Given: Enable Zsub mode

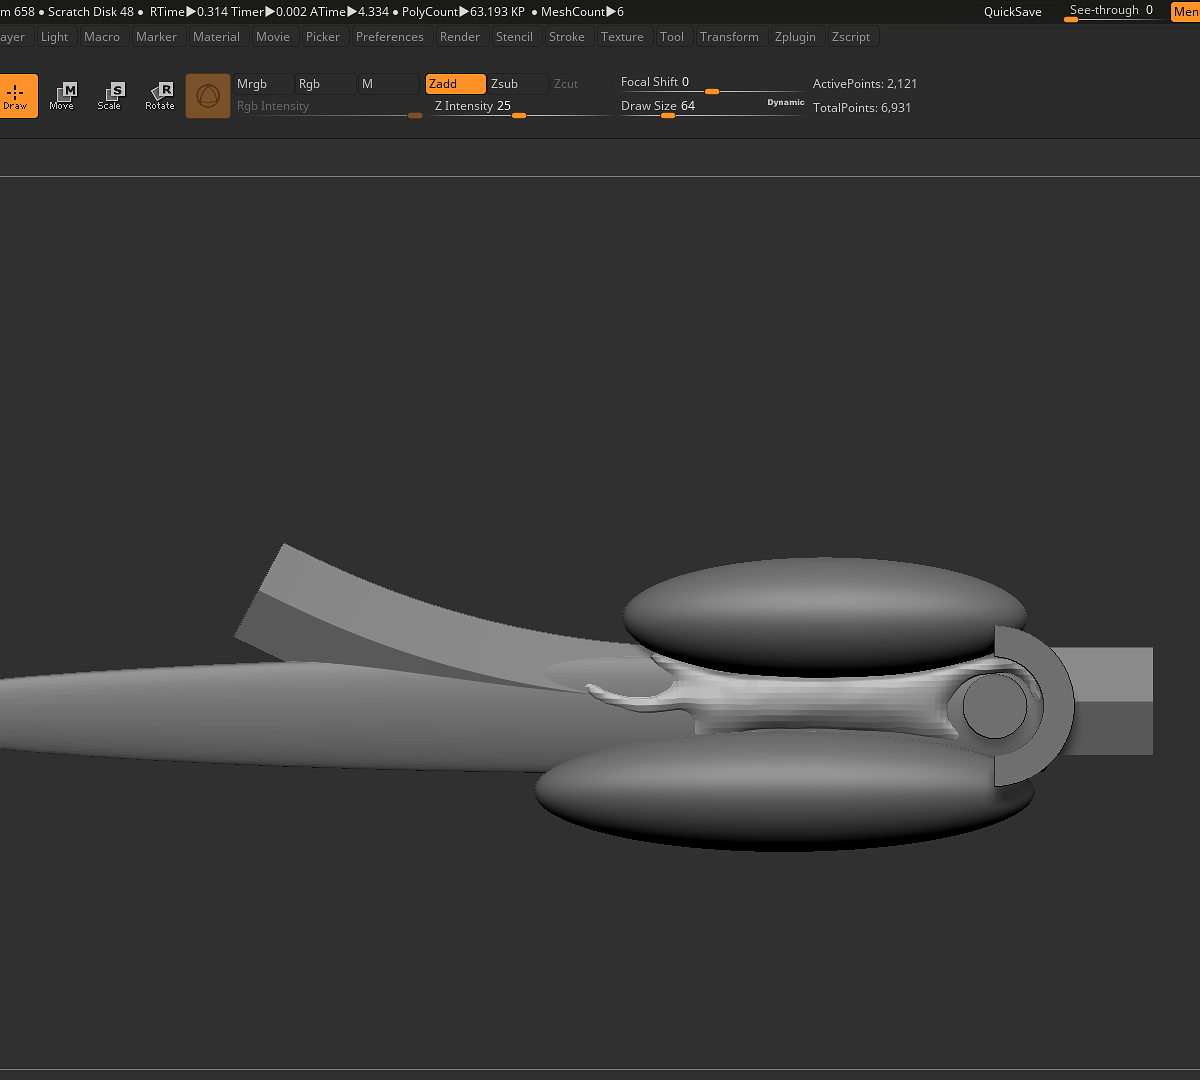Looking at the screenshot, I should [518, 84].
